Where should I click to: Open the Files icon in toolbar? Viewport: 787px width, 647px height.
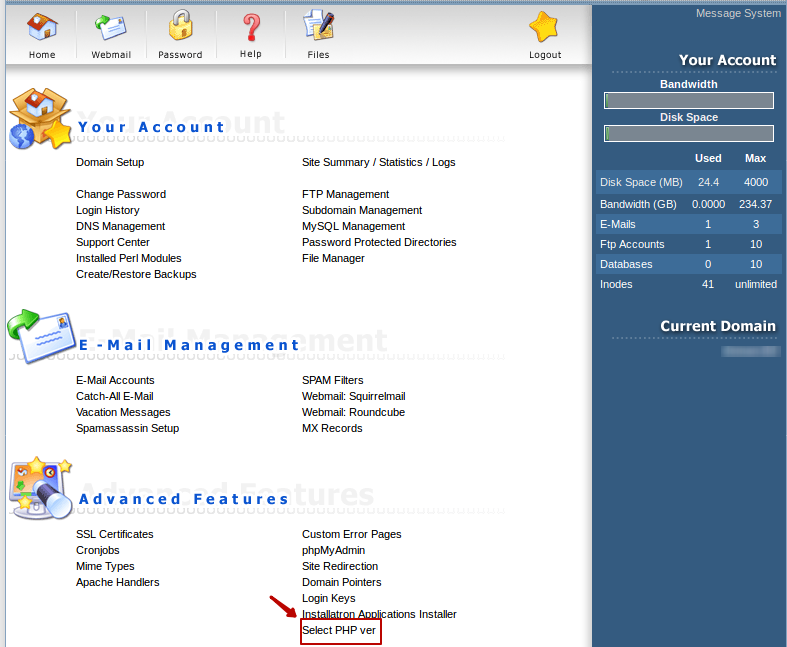(318, 28)
